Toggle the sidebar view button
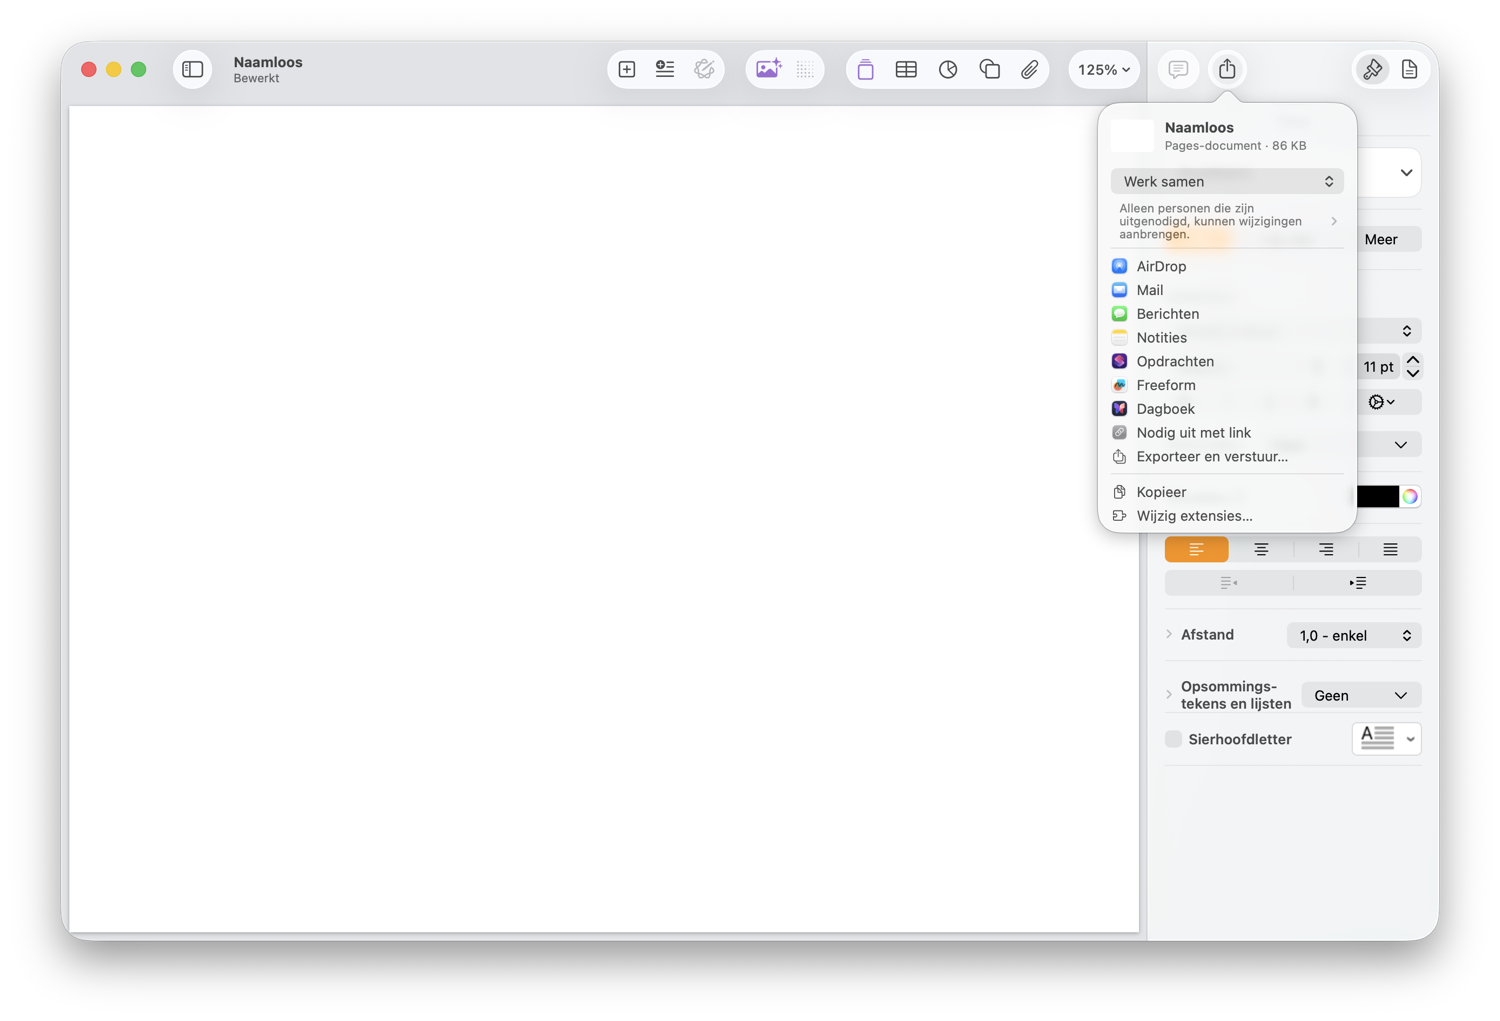This screenshot has width=1500, height=1021. 193,69
